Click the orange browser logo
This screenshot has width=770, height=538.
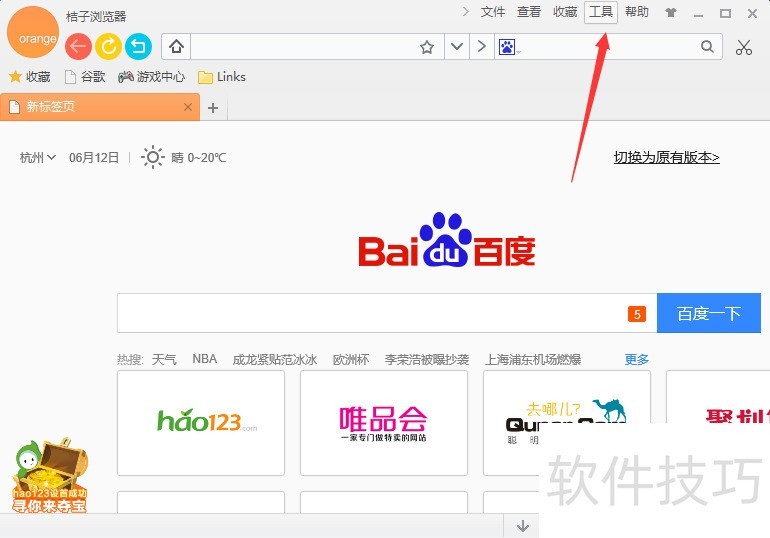pyautogui.click(x=33, y=32)
